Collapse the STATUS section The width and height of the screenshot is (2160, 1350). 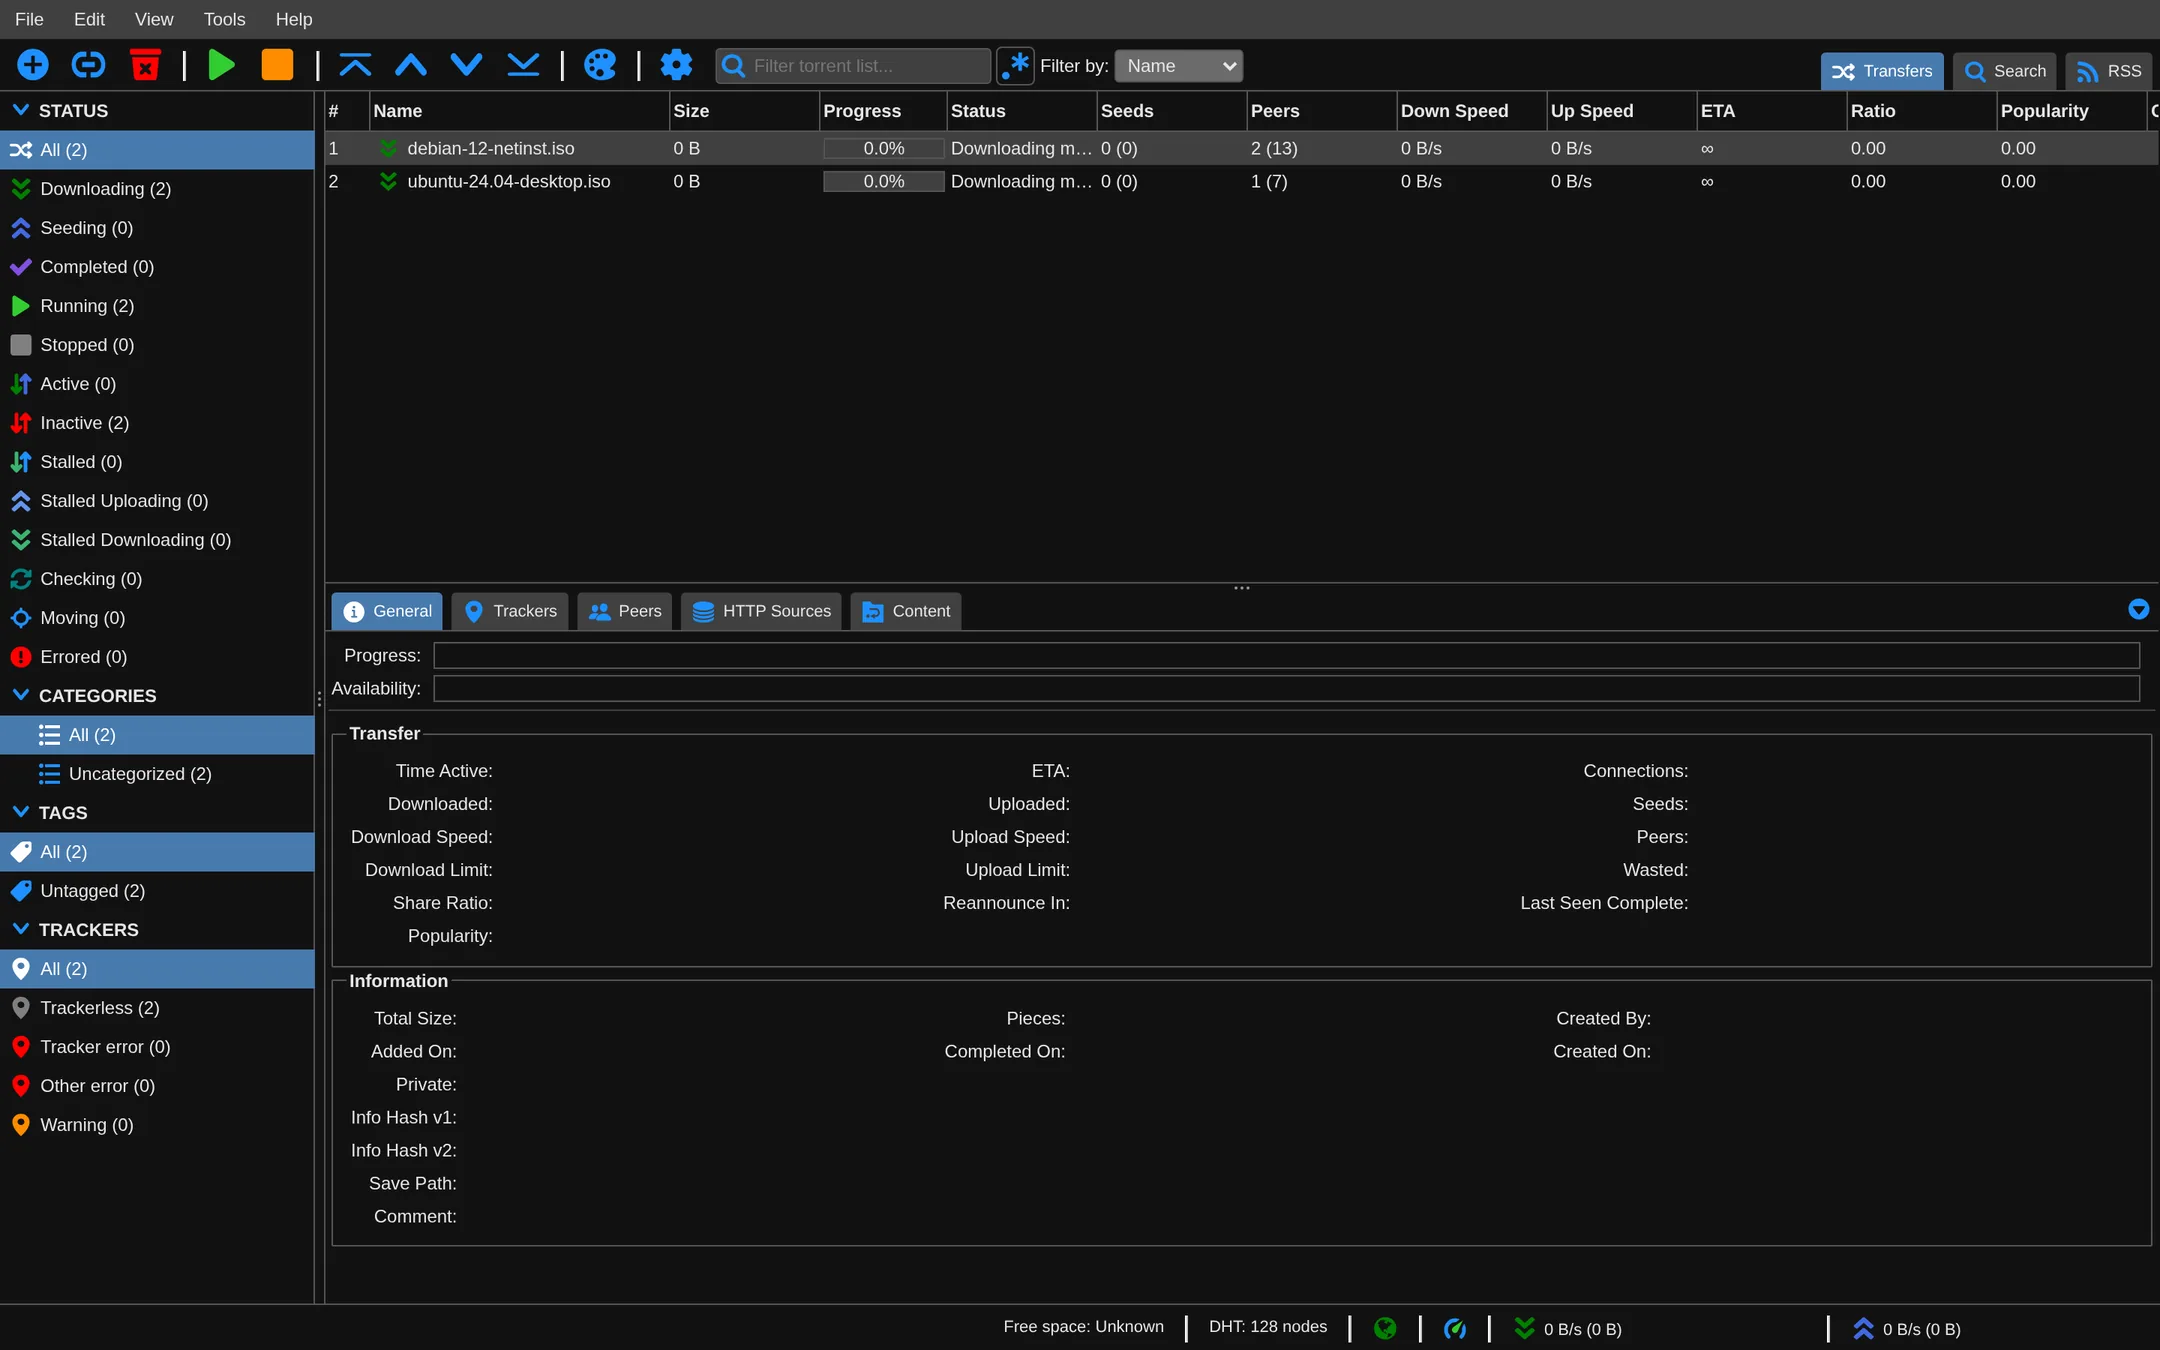tap(20, 110)
